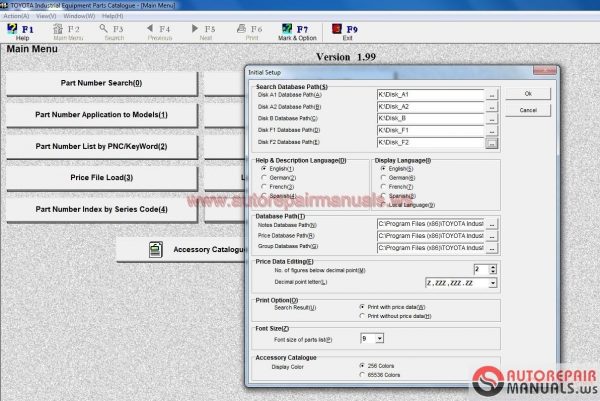Browse for Disk F2 database path
The width and height of the screenshot is (600, 401).
coord(492,143)
